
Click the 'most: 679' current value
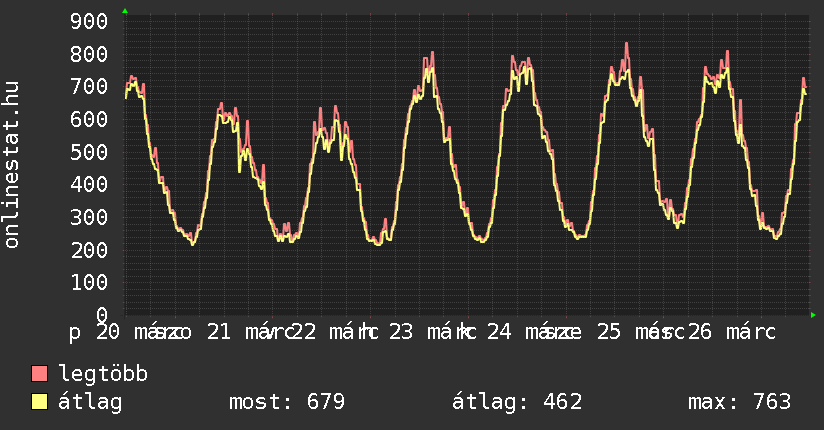coord(287,403)
